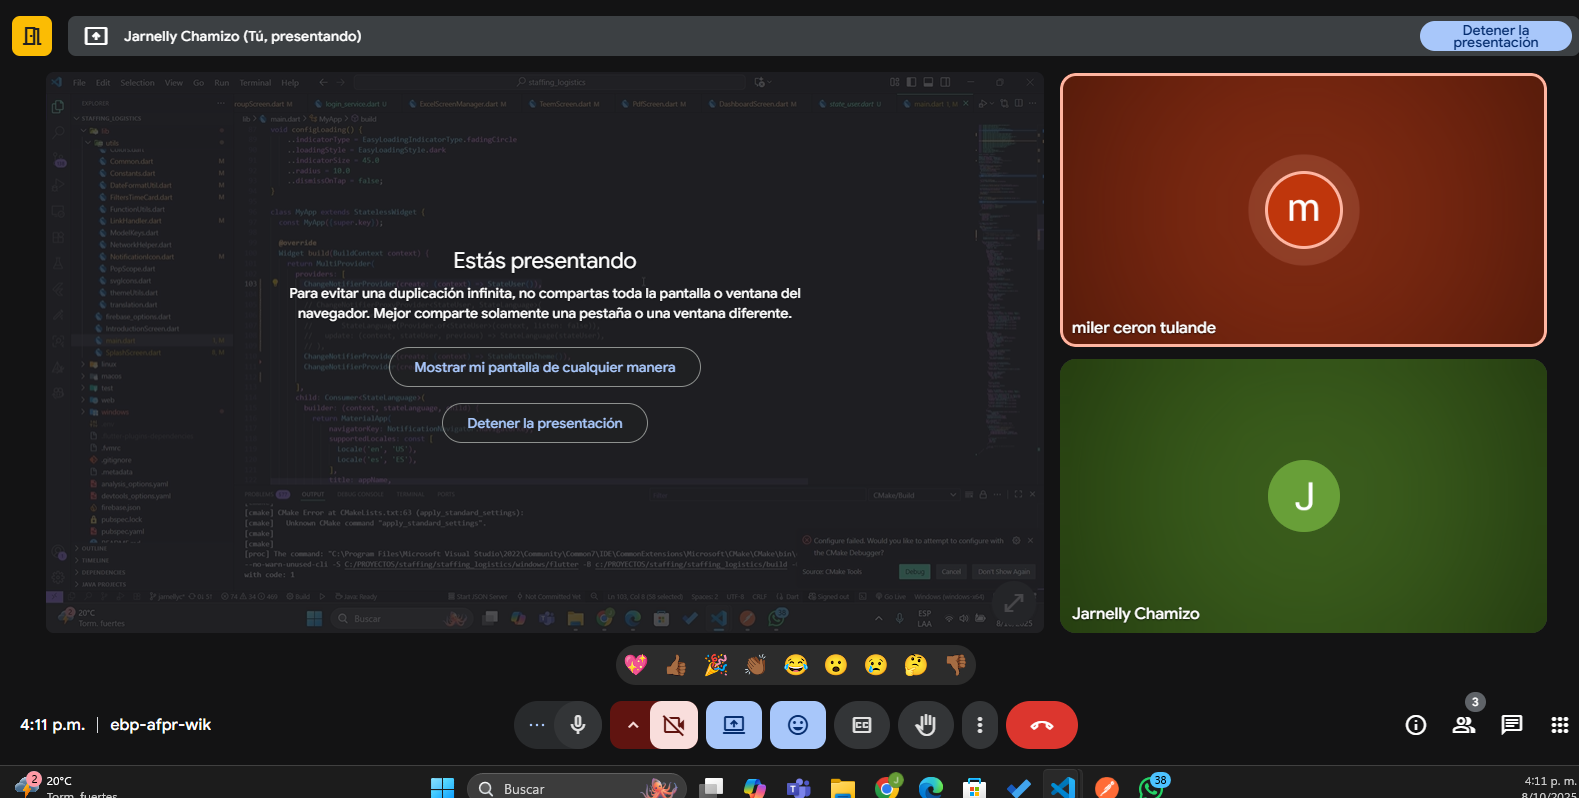Screen dimensions: 1579x798
Task: Open the activities grid menu
Action: point(1559,725)
